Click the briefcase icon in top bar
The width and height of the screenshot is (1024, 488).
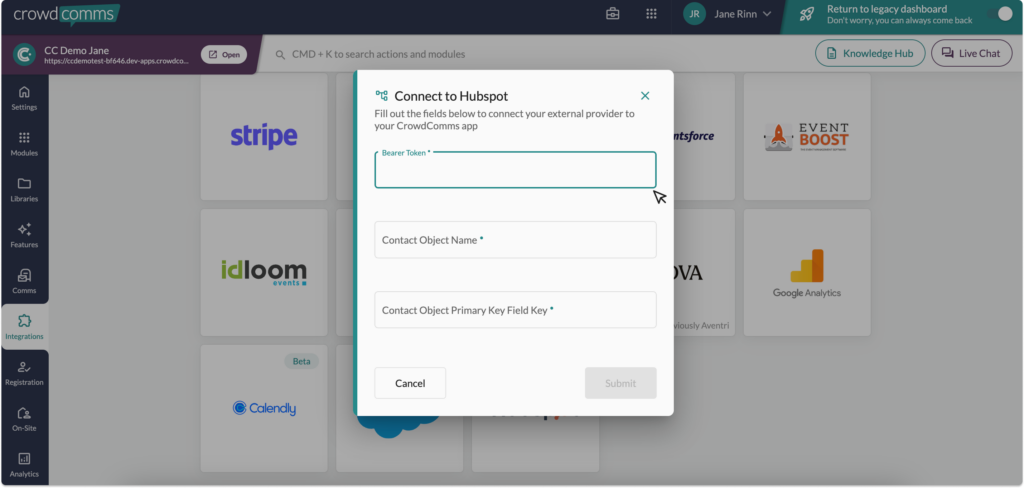coord(613,14)
